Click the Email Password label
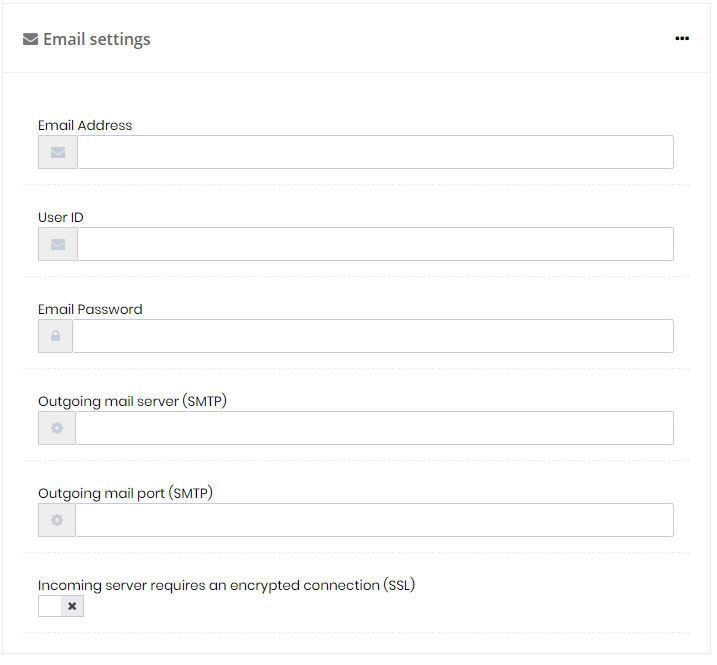 click(91, 311)
